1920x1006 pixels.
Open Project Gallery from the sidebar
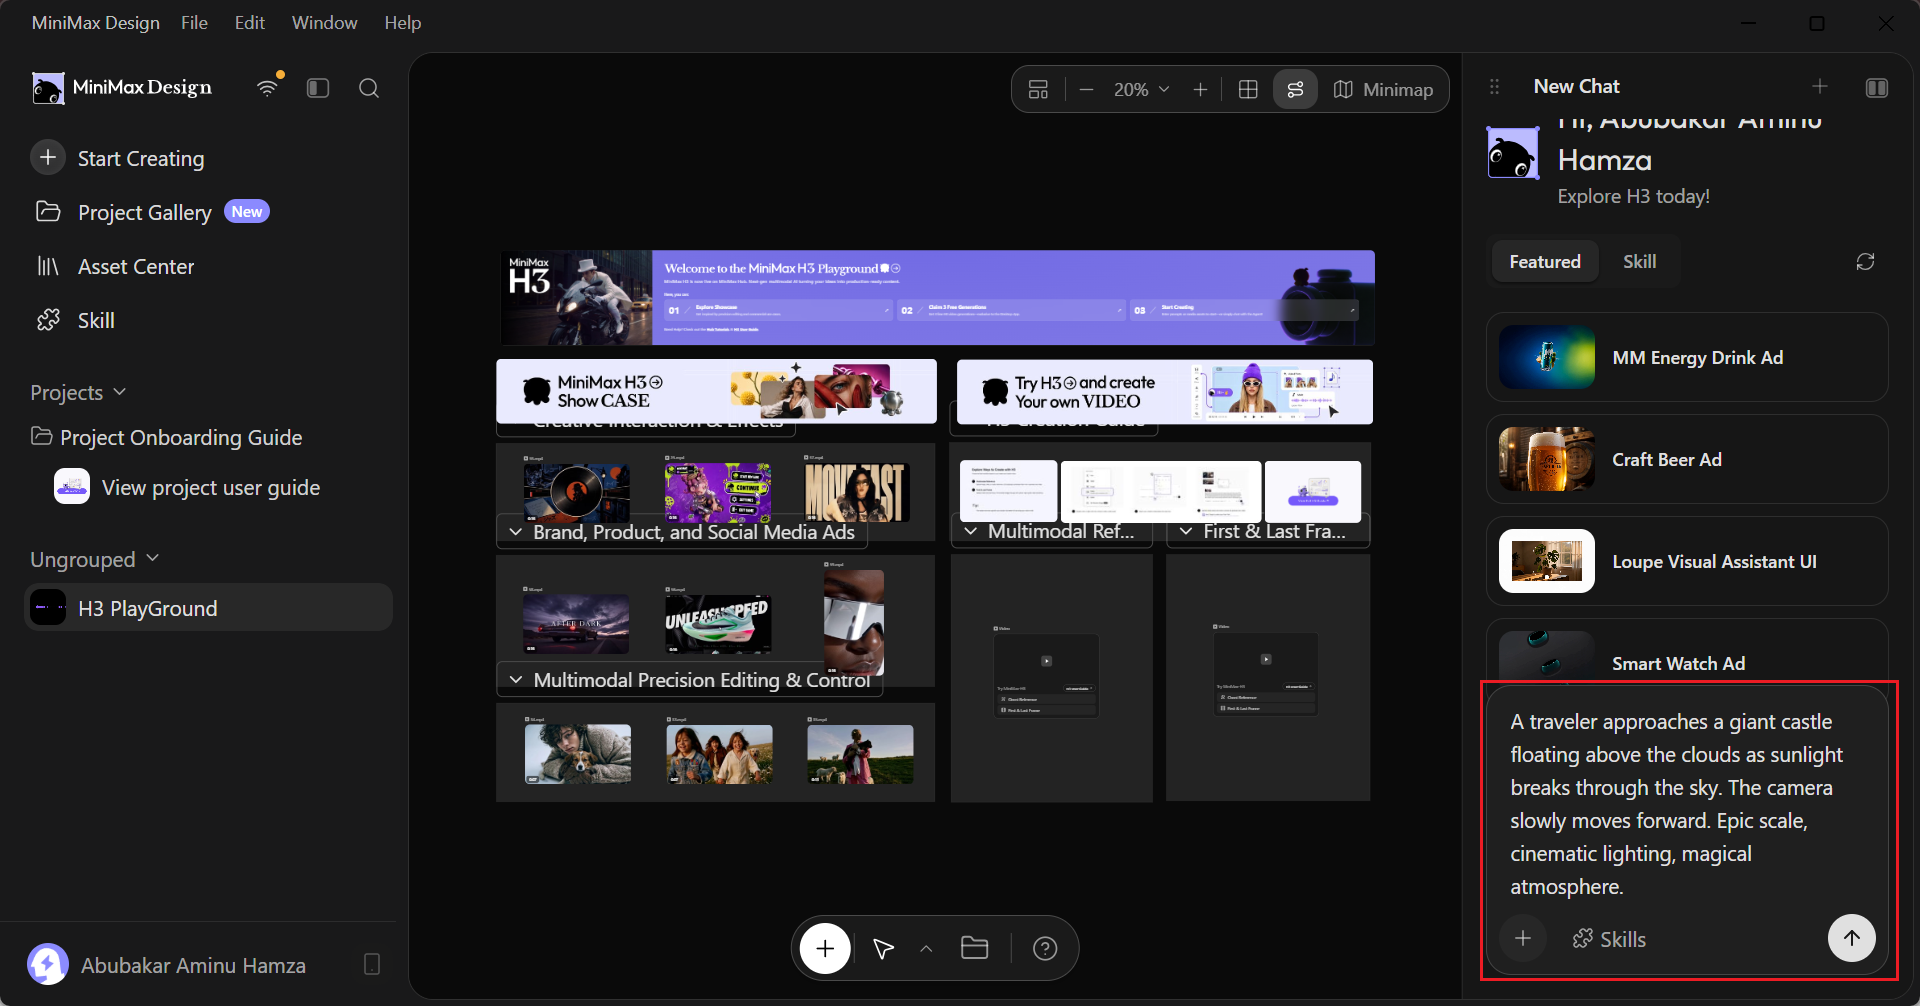(x=145, y=212)
